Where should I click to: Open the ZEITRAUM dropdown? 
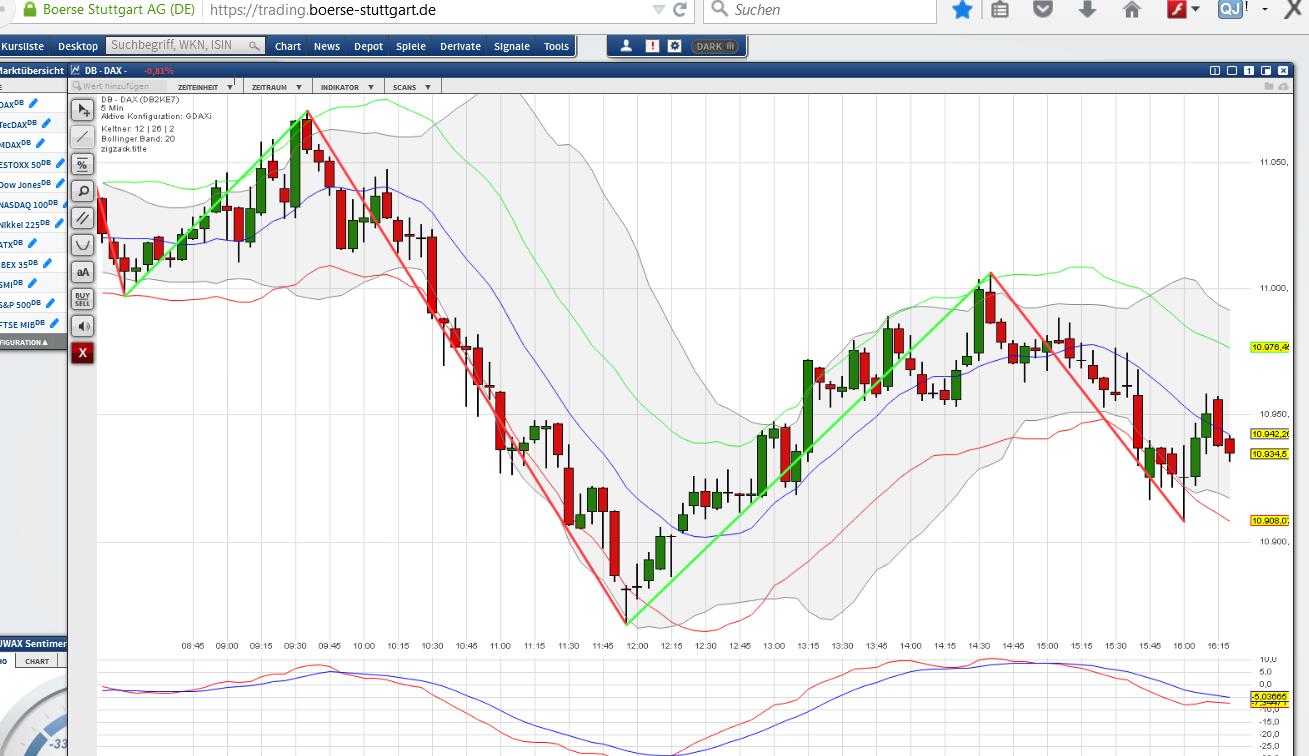pos(275,87)
